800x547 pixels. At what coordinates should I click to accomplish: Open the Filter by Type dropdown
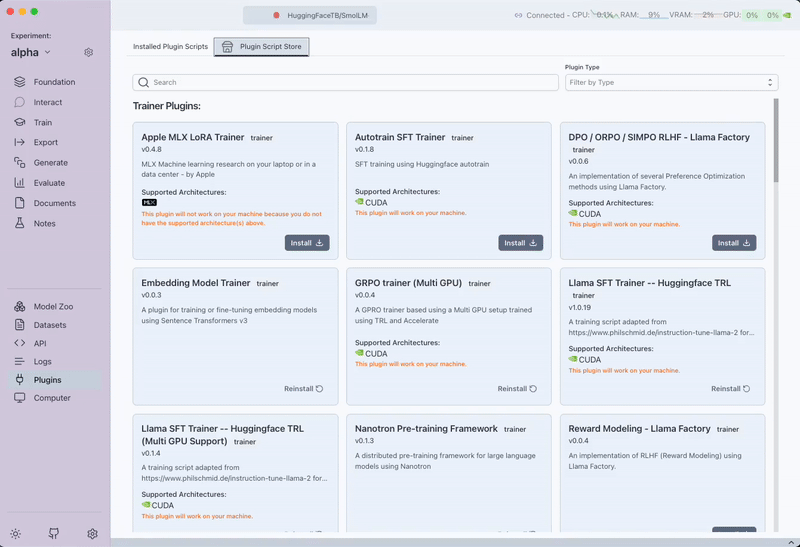pos(671,82)
